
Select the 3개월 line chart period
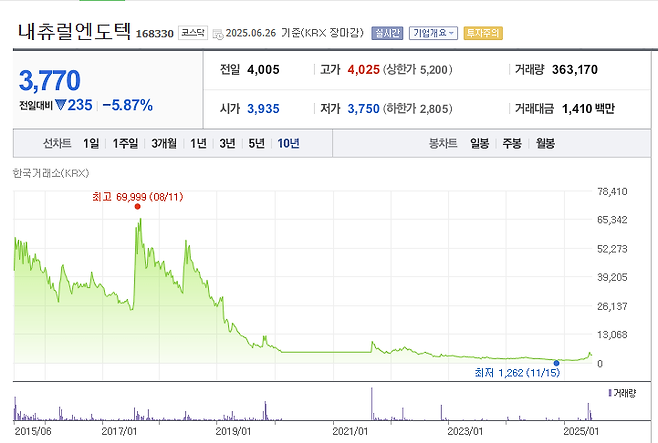point(164,143)
